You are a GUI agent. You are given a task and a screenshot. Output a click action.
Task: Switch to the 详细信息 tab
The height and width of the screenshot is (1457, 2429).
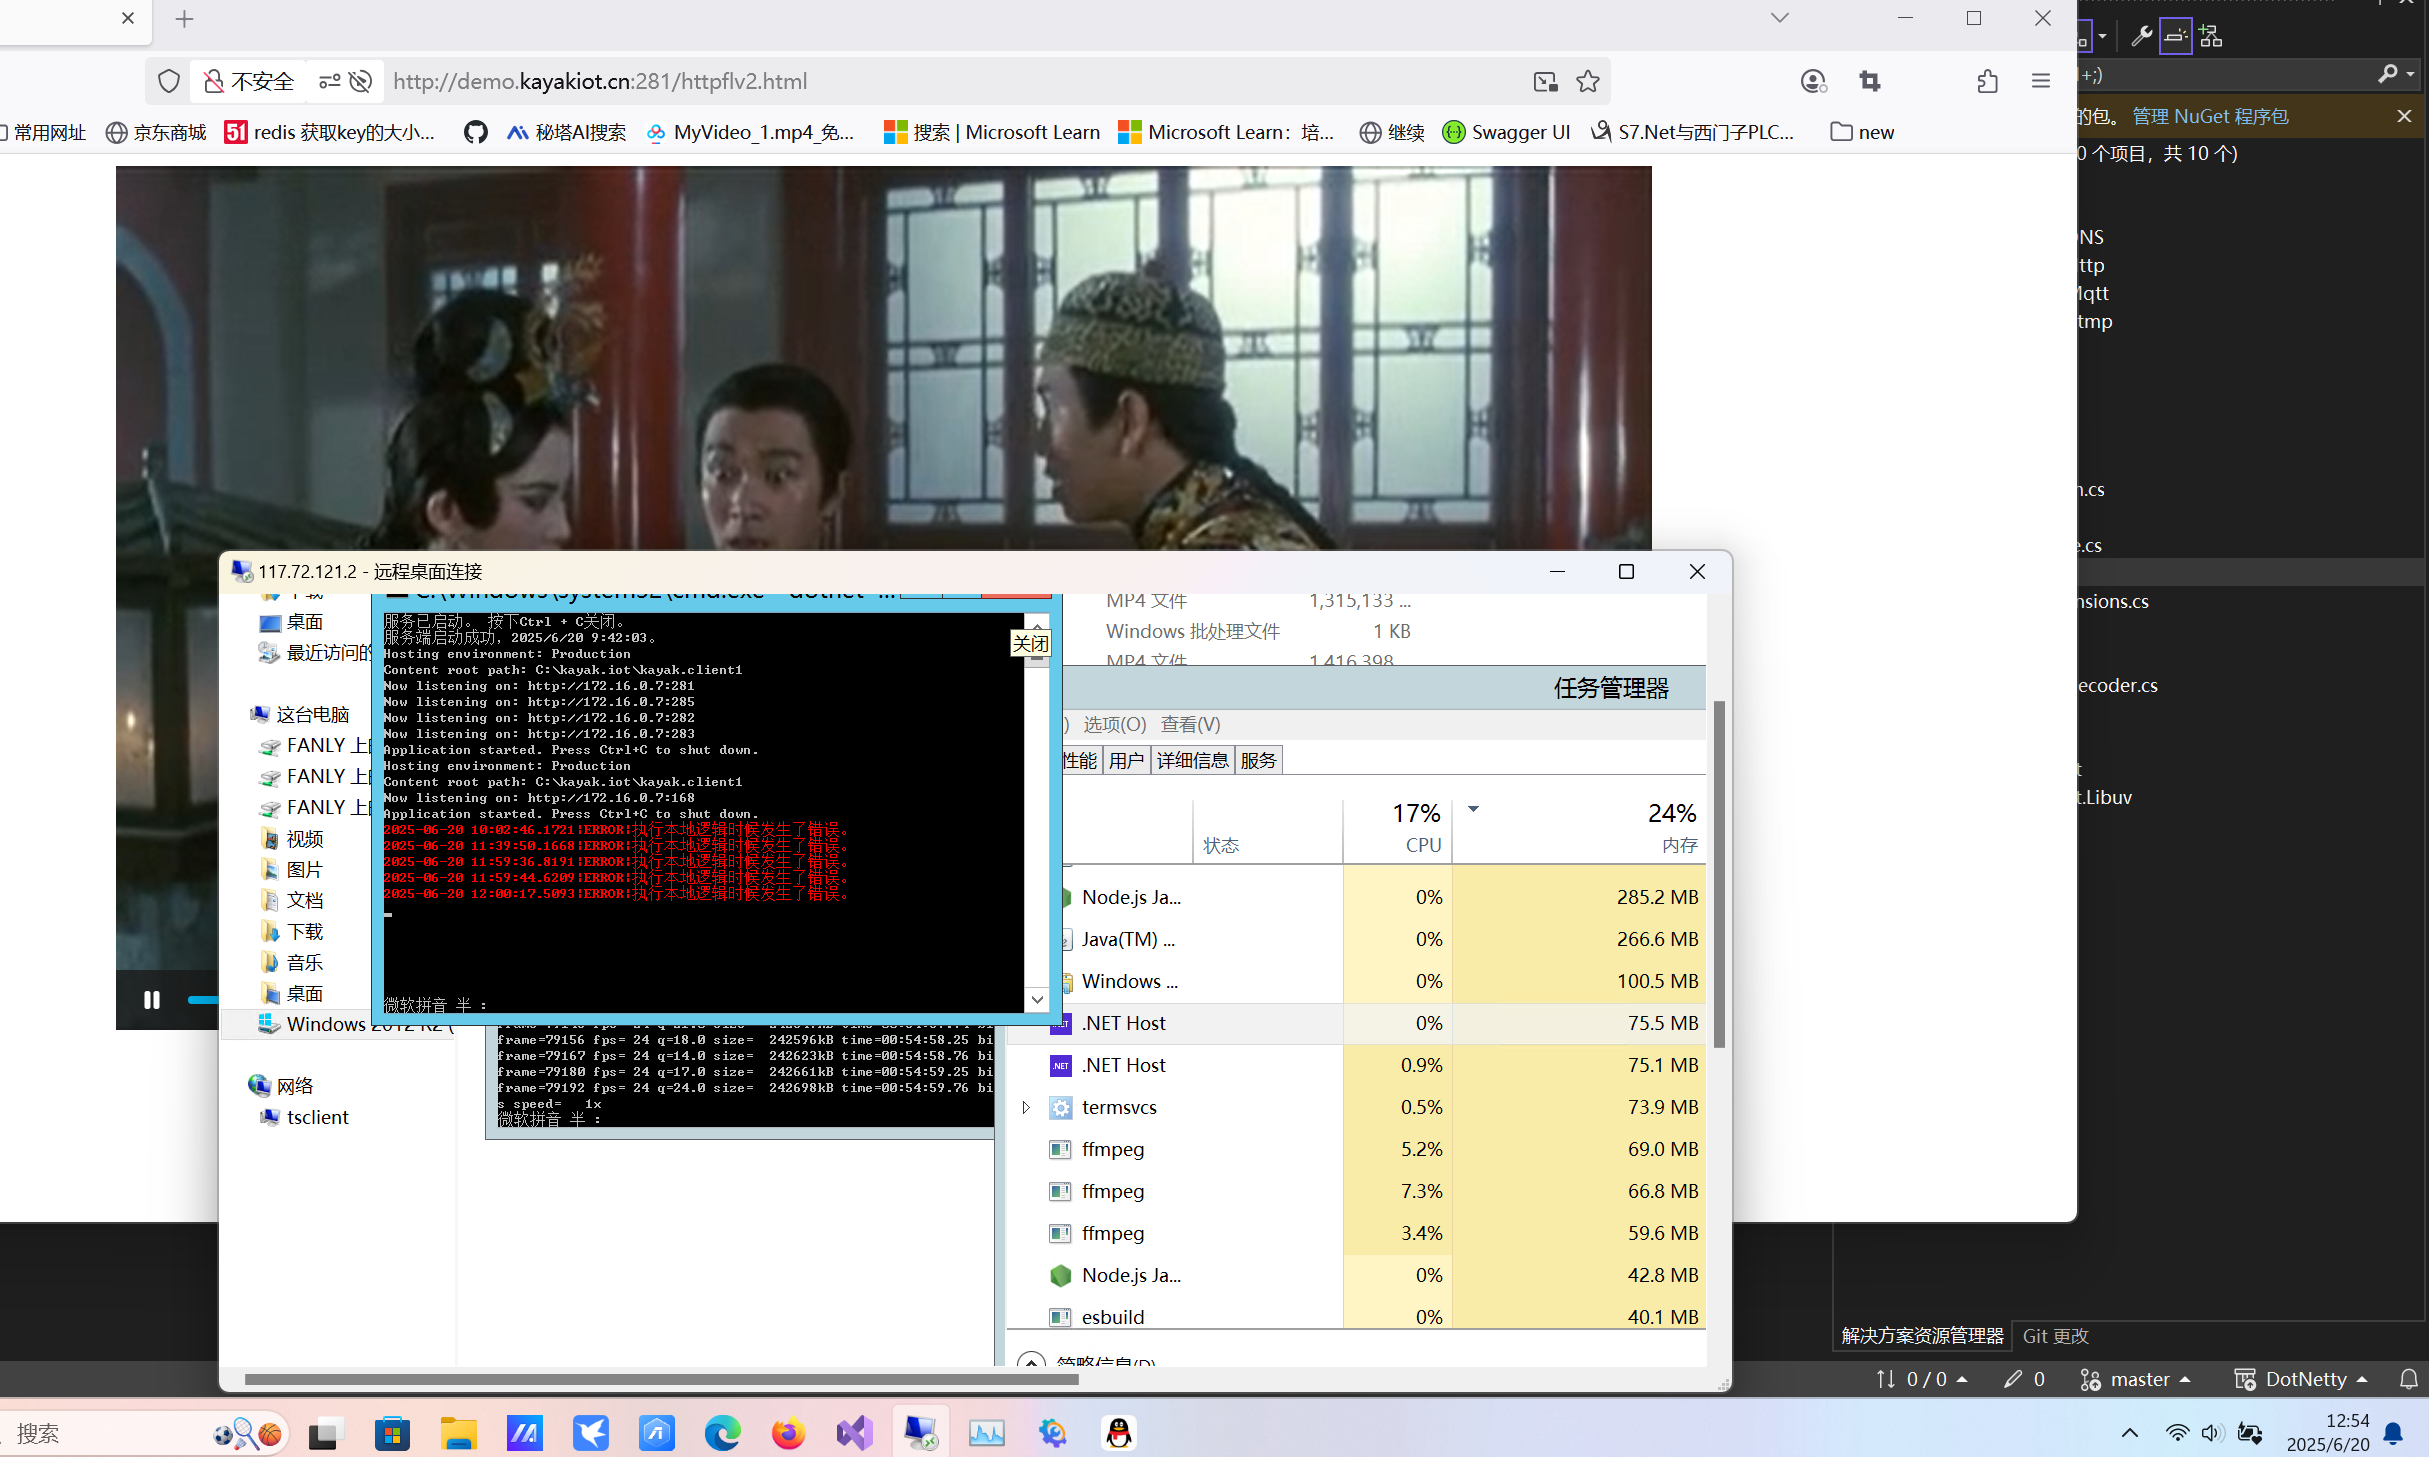[1192, 760]
